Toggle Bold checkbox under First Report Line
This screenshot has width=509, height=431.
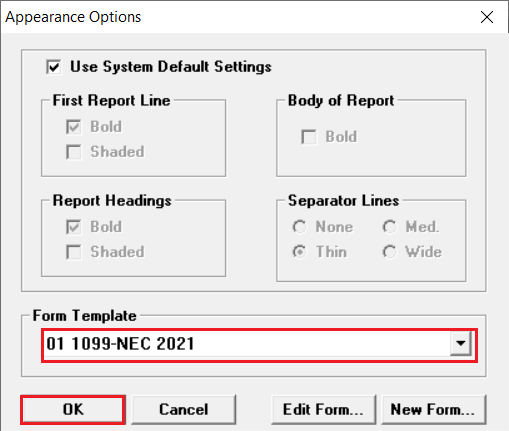pyautogui.click(x=73, y=127)
